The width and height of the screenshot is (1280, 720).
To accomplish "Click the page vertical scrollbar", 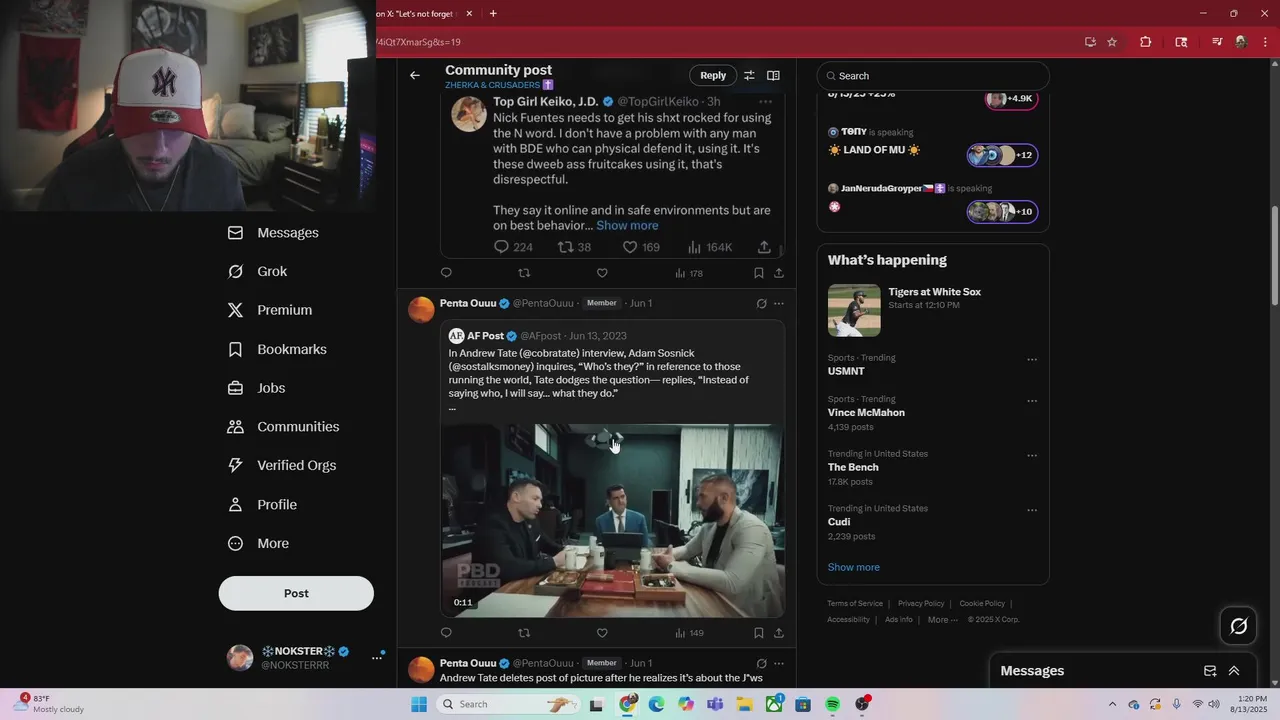I will [1274, 255].
